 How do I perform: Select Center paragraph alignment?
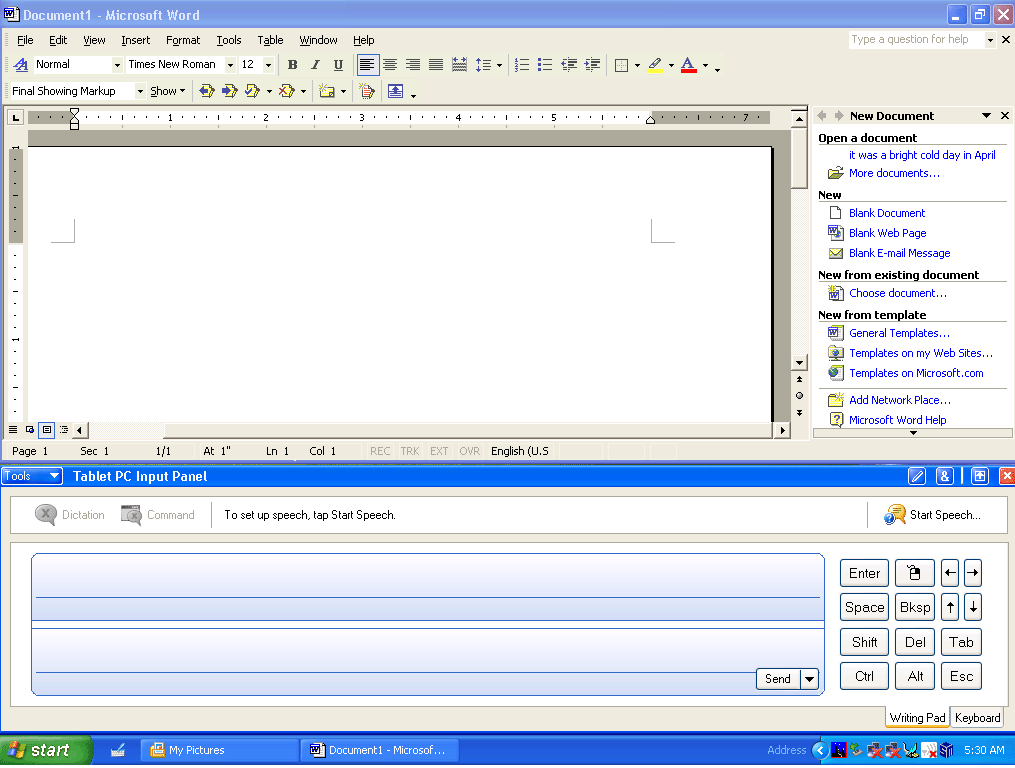coord(390,65)
